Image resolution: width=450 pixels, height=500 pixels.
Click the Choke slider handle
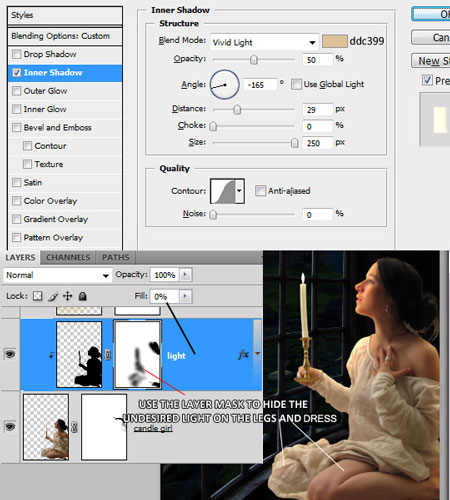click(x=213, y=126)
